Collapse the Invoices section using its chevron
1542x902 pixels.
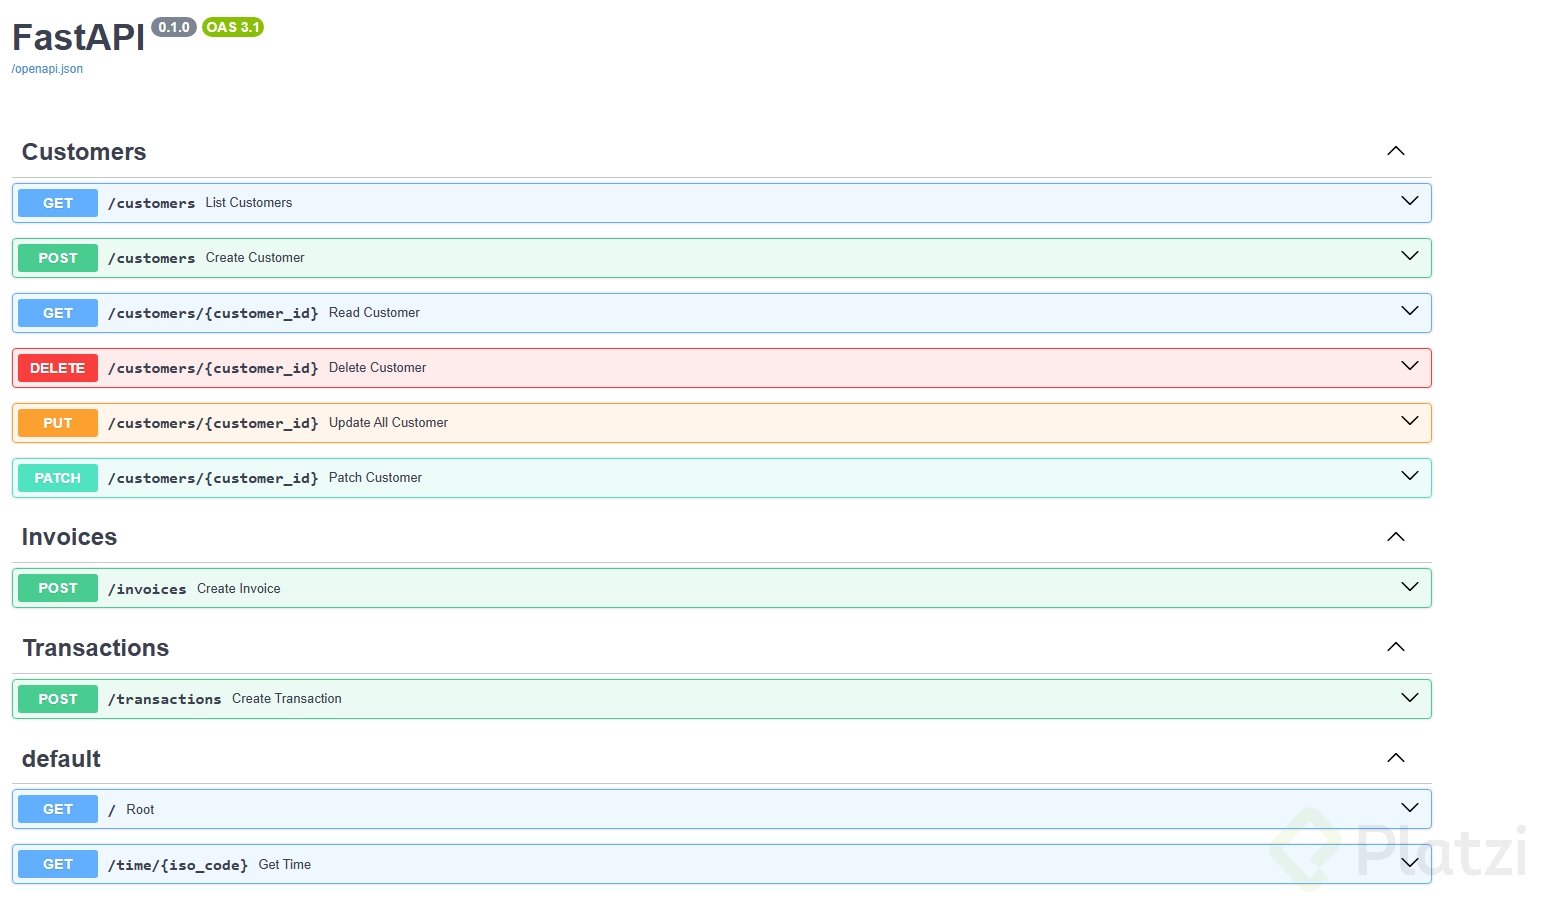coord(1396,537)
